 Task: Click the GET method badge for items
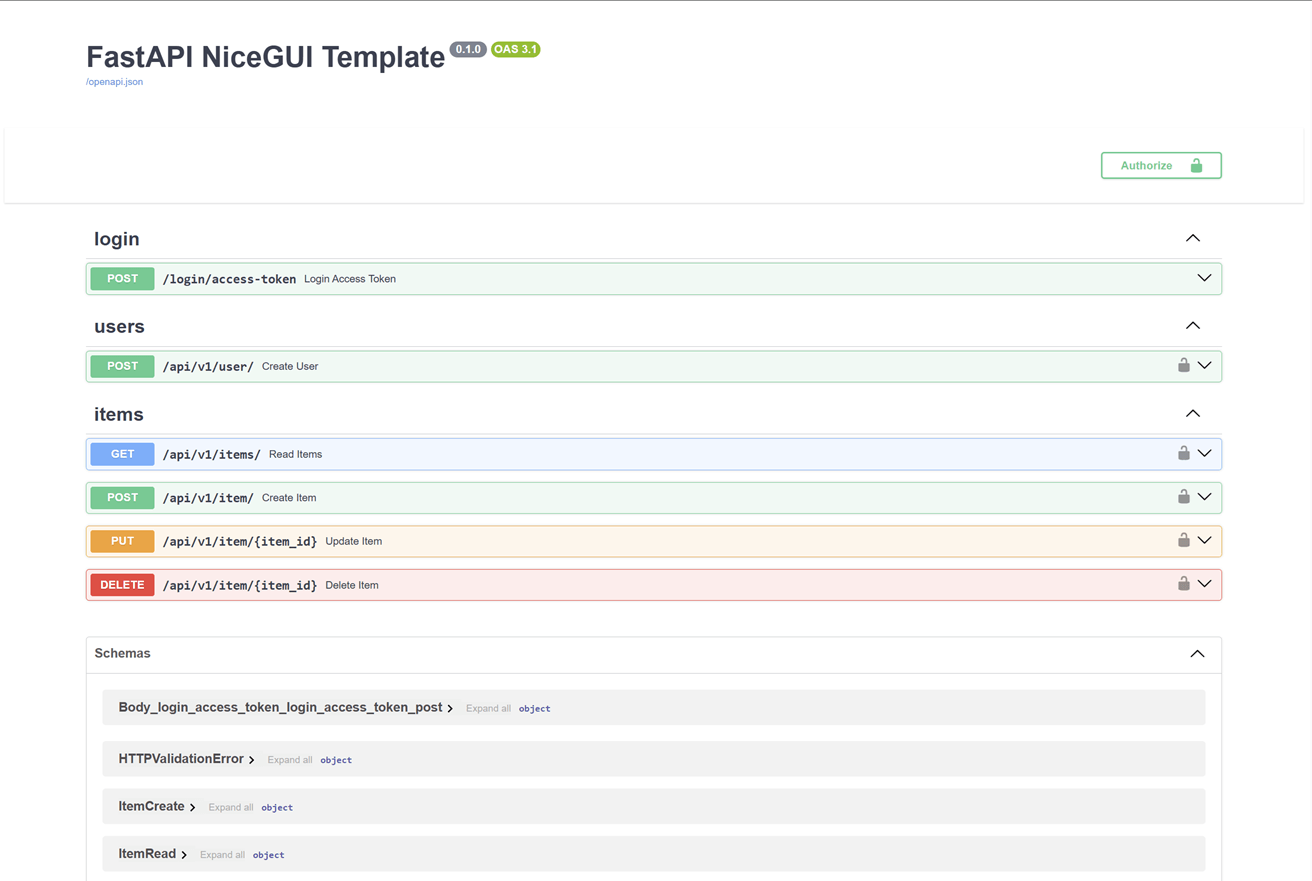(122, 454)
